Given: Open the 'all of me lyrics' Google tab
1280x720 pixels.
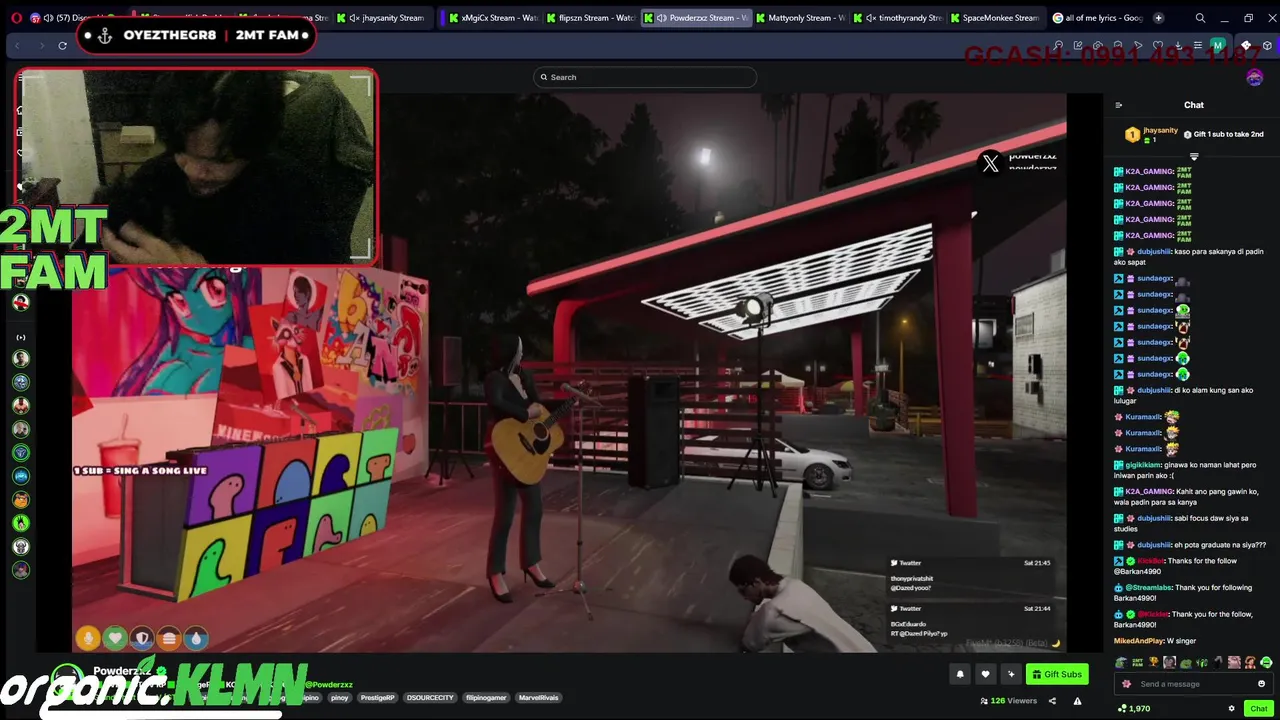Looking at the screenshot, I should pos(1098,18).
